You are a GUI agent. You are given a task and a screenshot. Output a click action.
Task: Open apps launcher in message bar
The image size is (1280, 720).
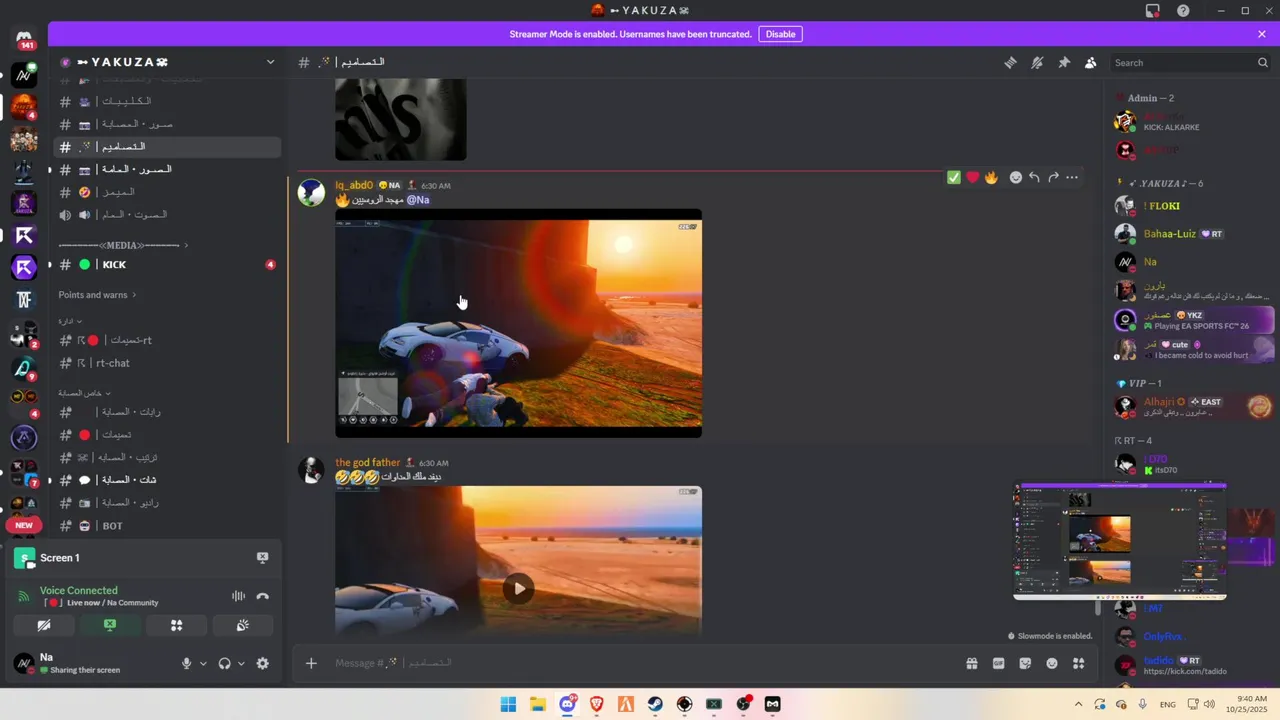coord(1078,663)
